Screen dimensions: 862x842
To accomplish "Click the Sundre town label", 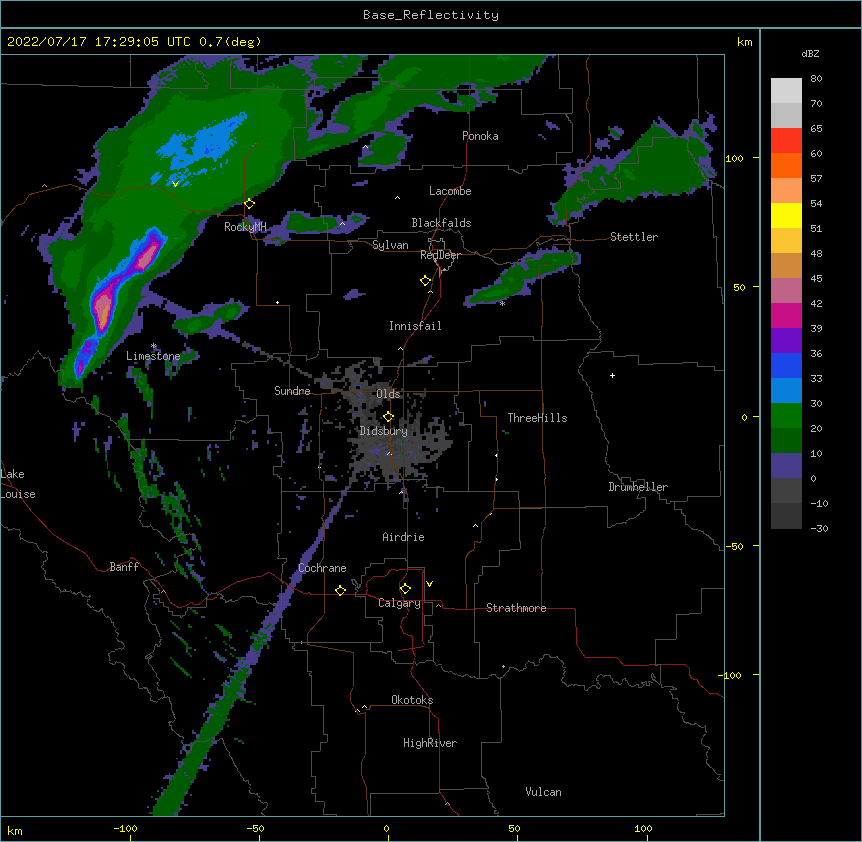I will point(292,391).
